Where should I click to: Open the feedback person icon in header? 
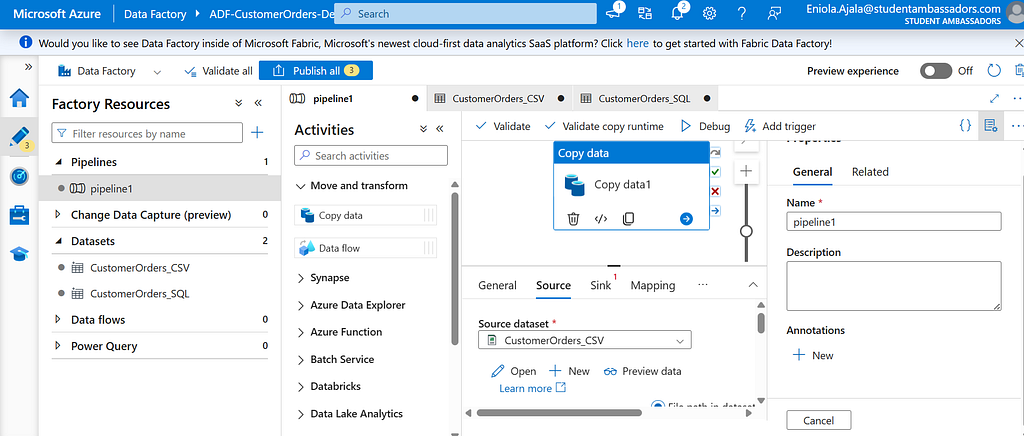point(774,14)
